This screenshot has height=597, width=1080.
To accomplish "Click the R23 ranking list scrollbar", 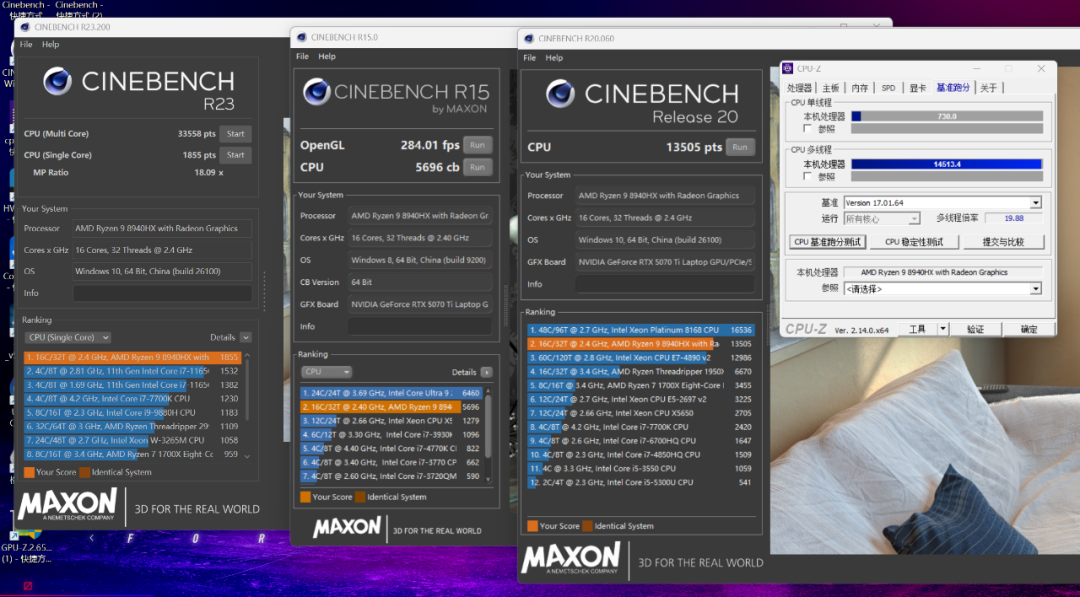I will coord(247,406).
